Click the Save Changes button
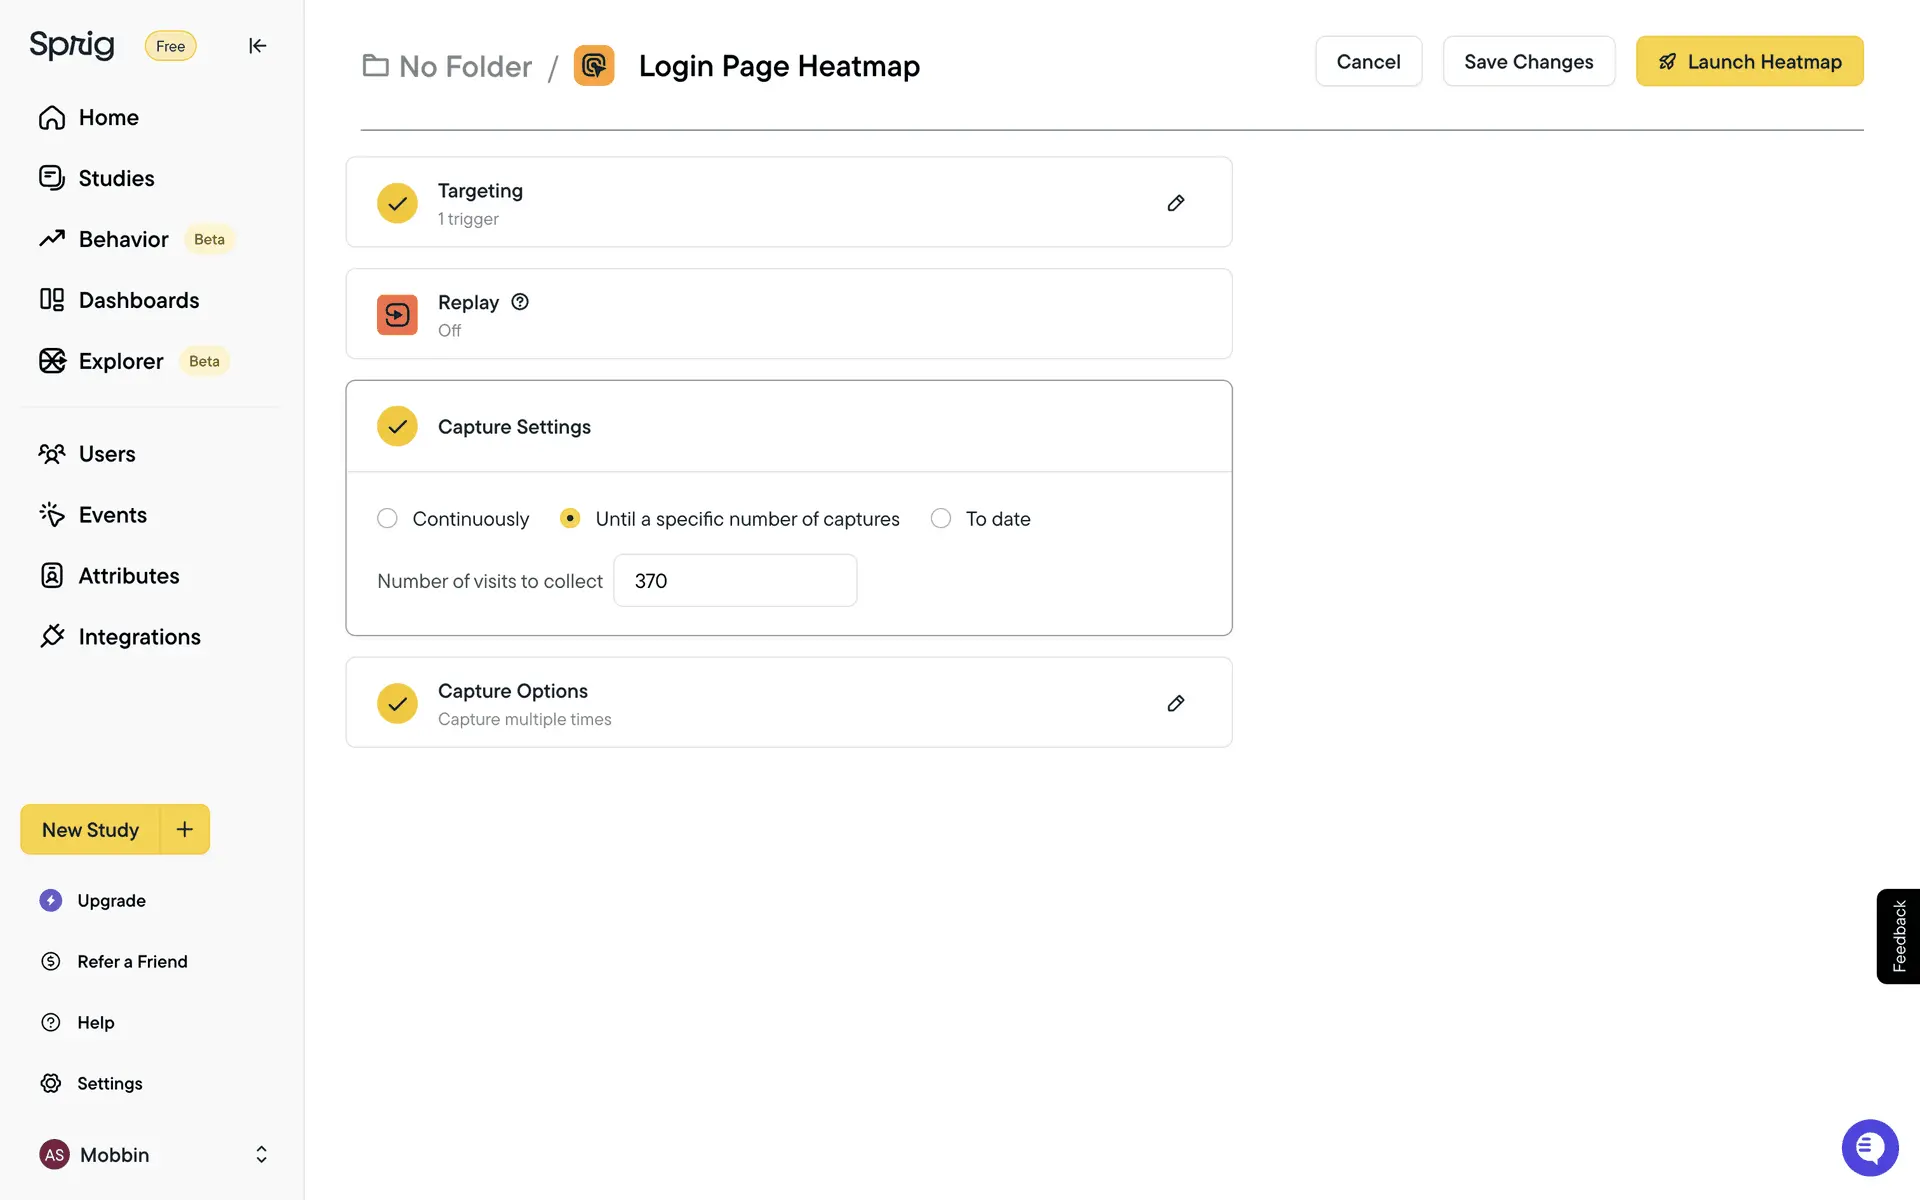The image size is (1920, 1200). click(1528, 62)
